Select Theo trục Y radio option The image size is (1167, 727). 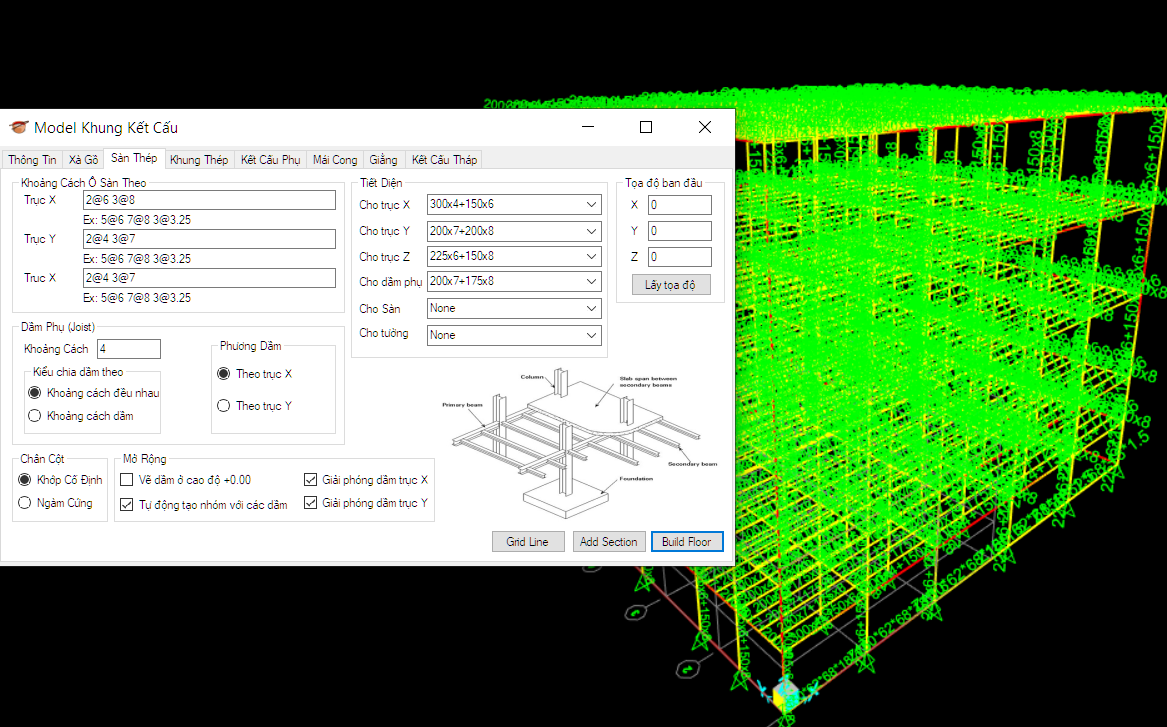click(x=224, y=406)
